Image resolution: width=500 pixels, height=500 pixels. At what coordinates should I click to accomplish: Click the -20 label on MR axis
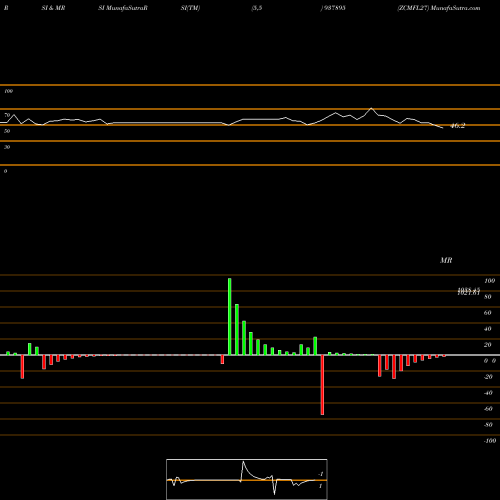pyautogui.click(x=488, y=377)
